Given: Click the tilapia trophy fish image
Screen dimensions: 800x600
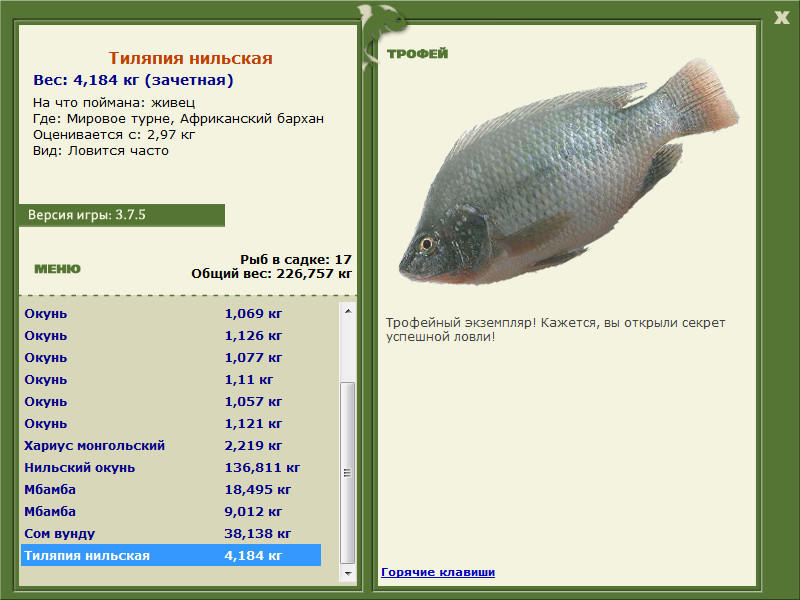Looking at the screenshot, I should [568, 172].
